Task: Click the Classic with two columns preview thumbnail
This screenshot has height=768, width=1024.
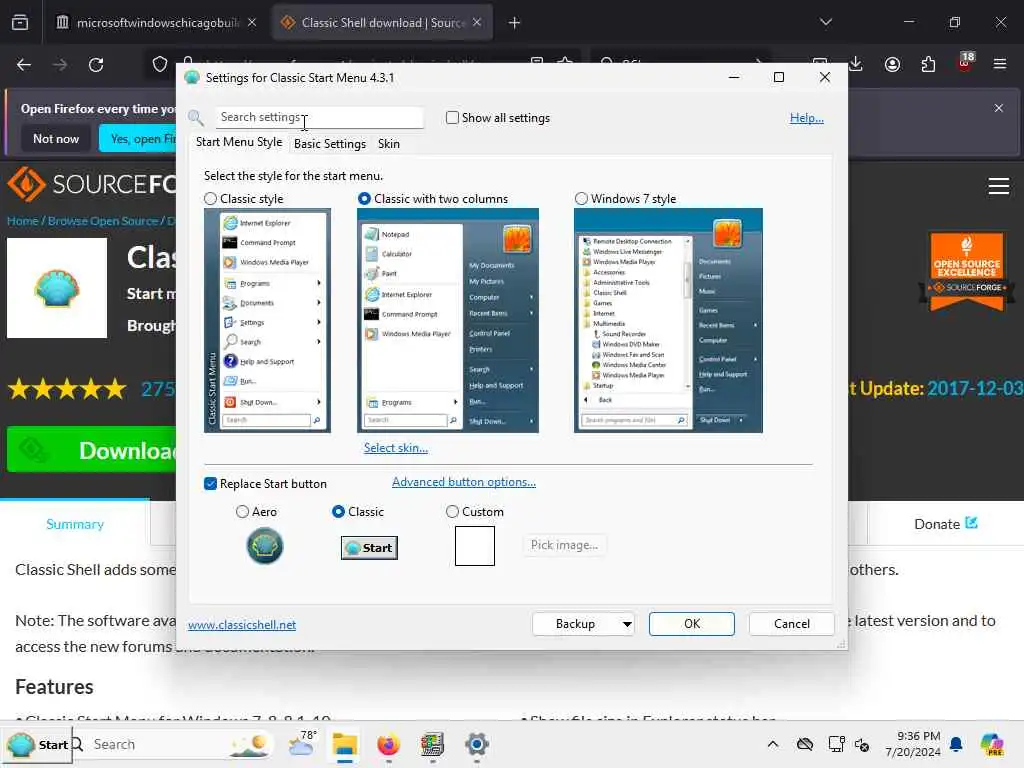Action: click(x=447, y=320)
